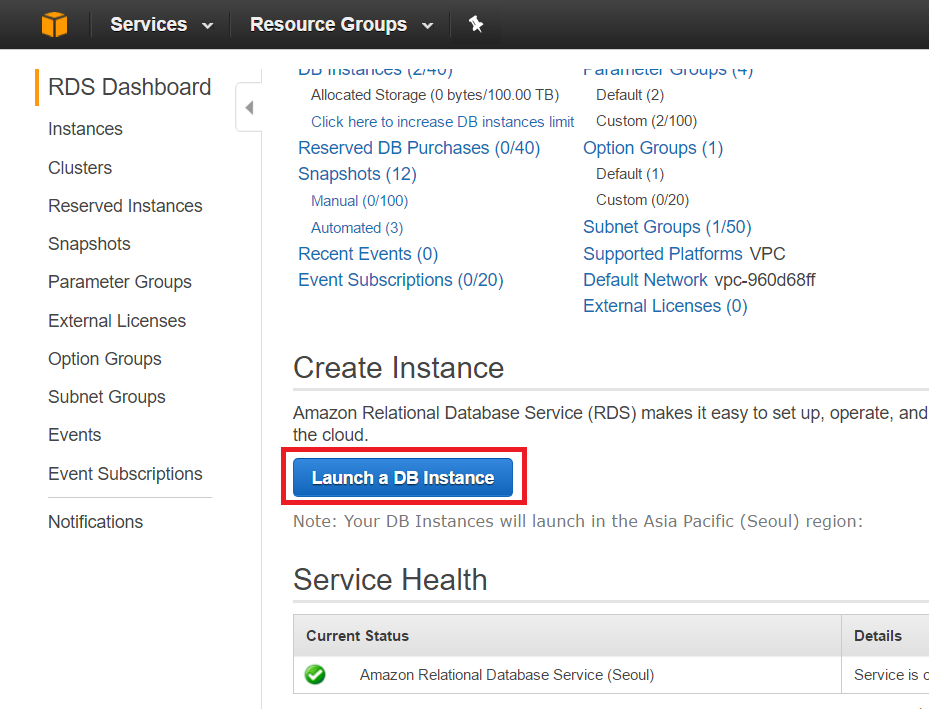Open Parameter Groups in sidebar
Screen dimensions: 929x709
[120, 282]
